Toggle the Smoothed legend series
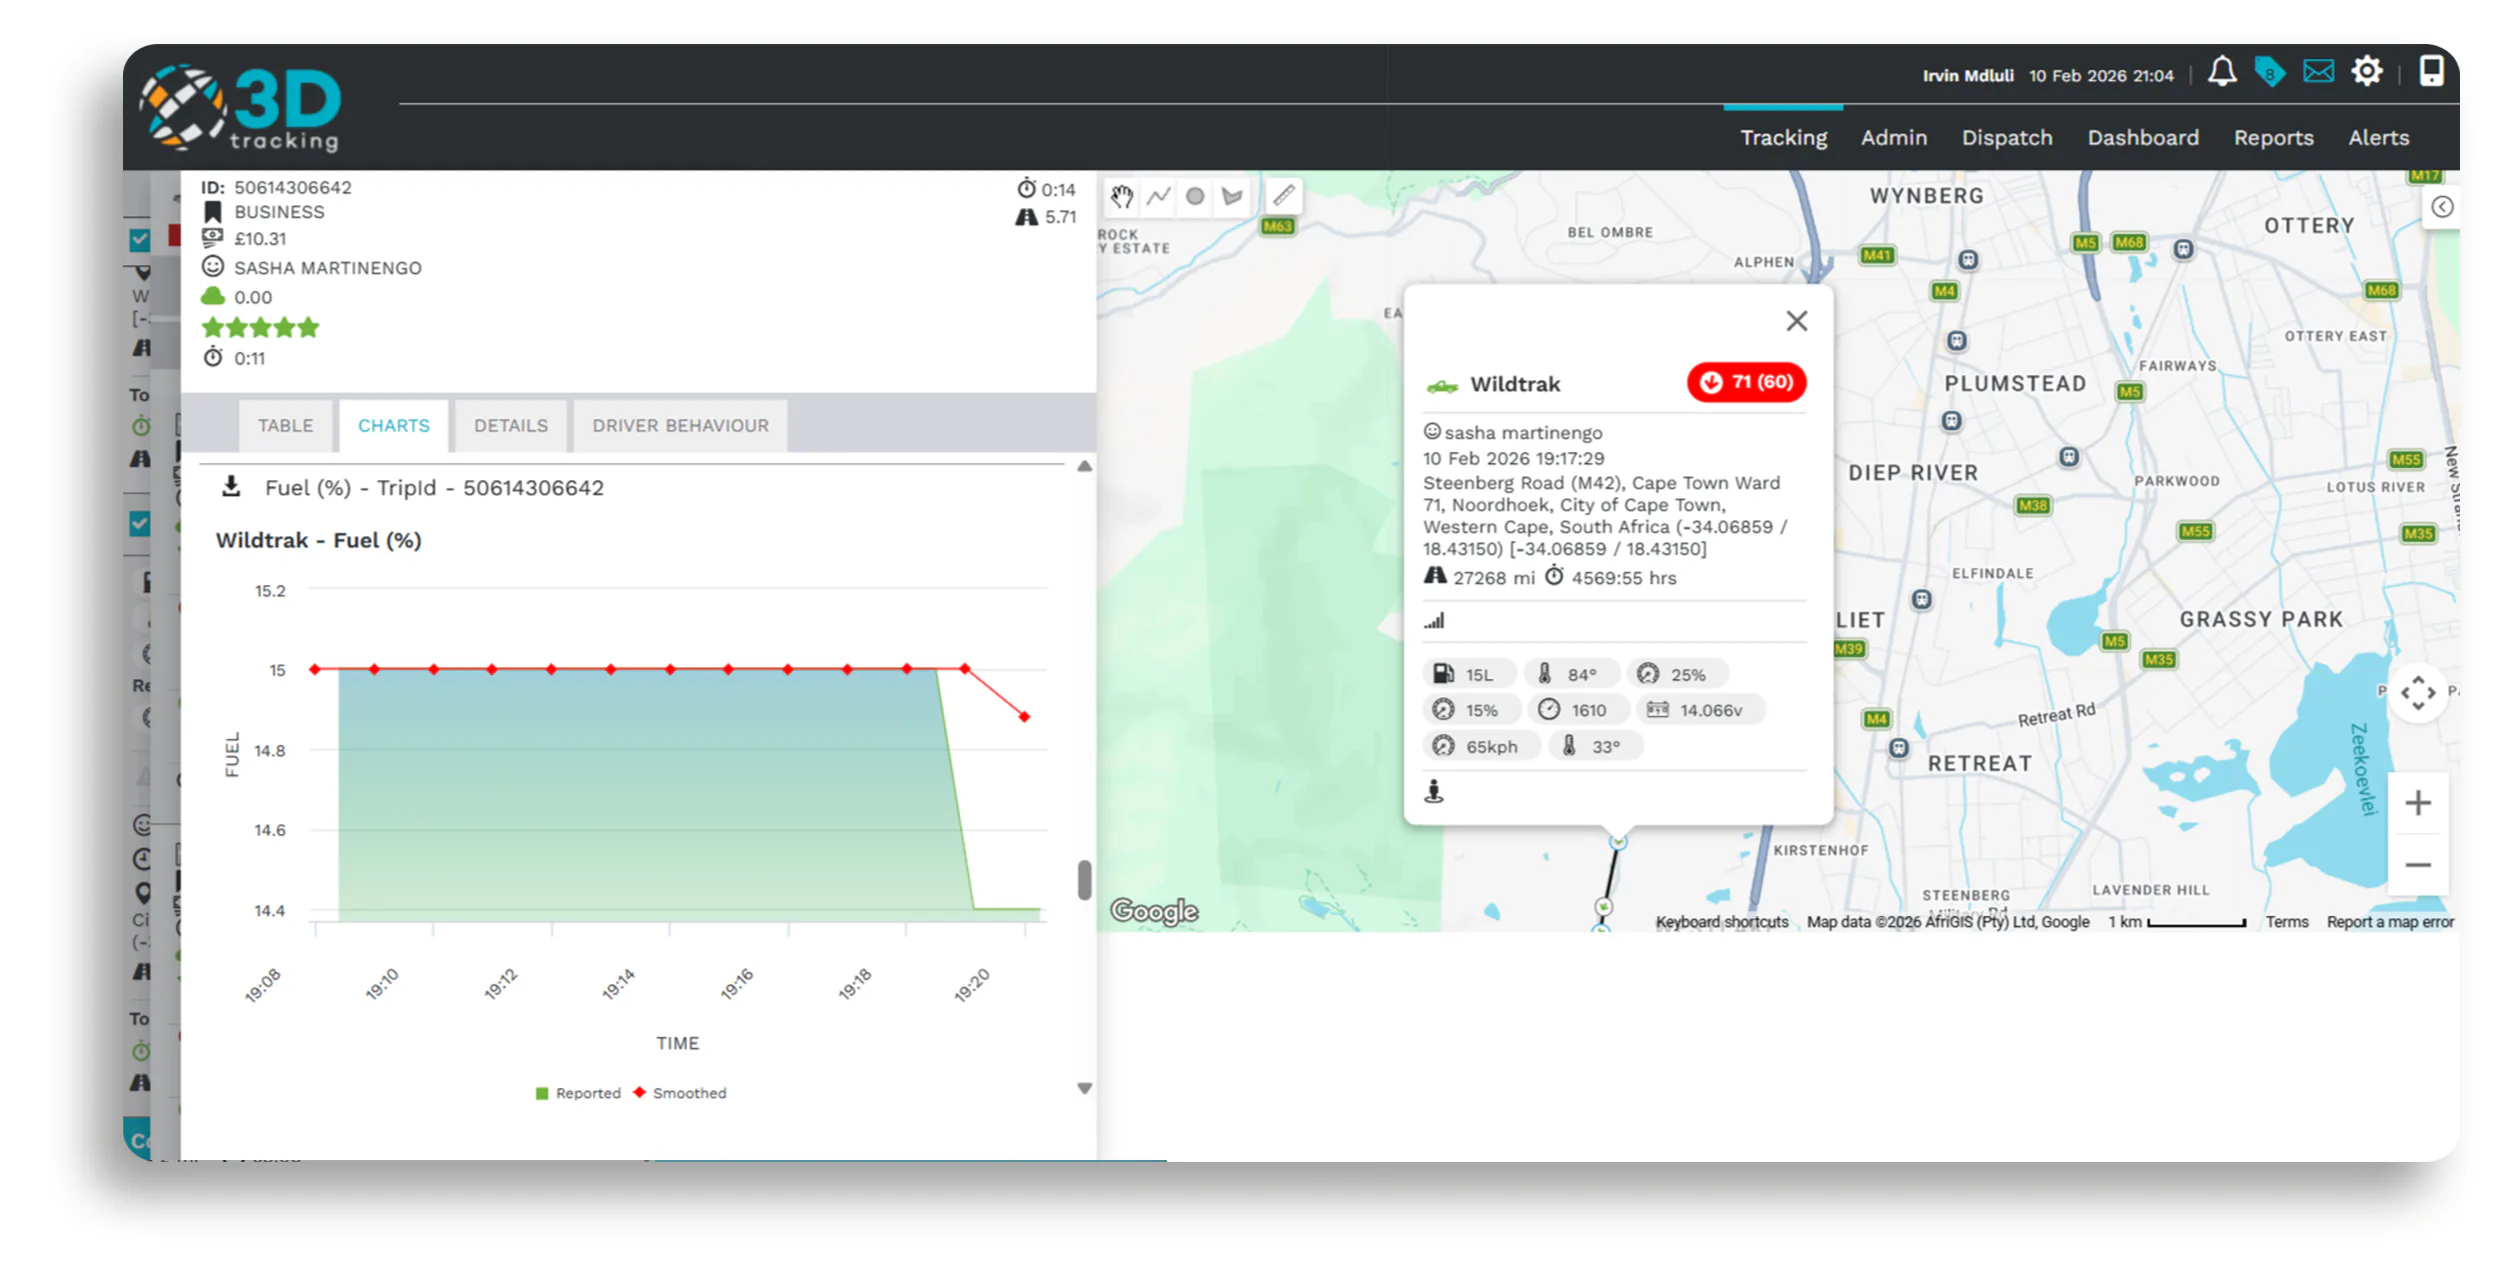The height and width of the screenshot is (1278, 2500). click(680, 1093)
